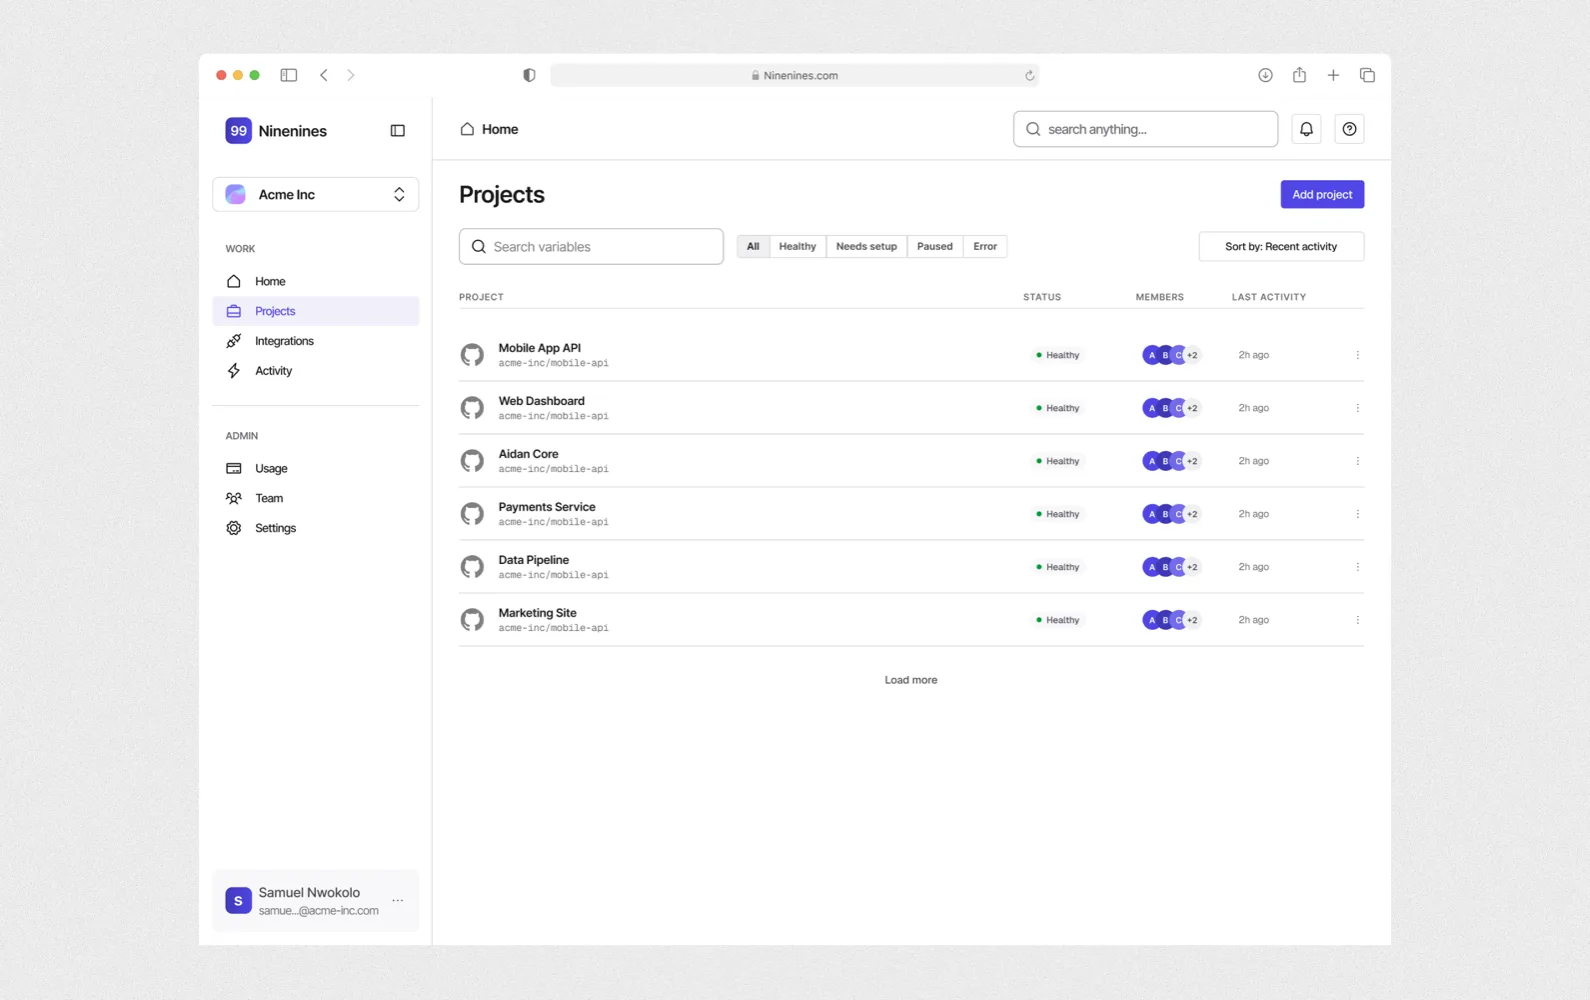Focus the Search variables field

click(591, 247)
